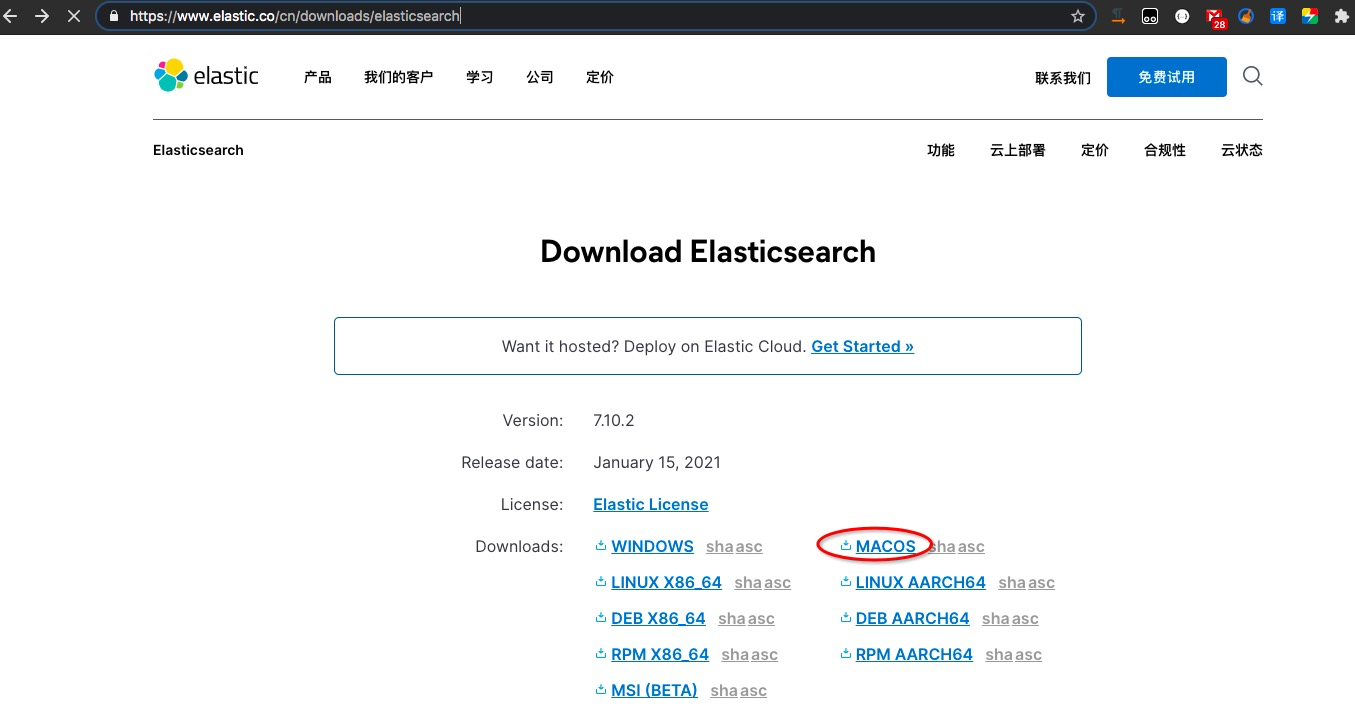Open the sha link for WINDOWS
The image size is (1355, 709).
coord(720,547)
